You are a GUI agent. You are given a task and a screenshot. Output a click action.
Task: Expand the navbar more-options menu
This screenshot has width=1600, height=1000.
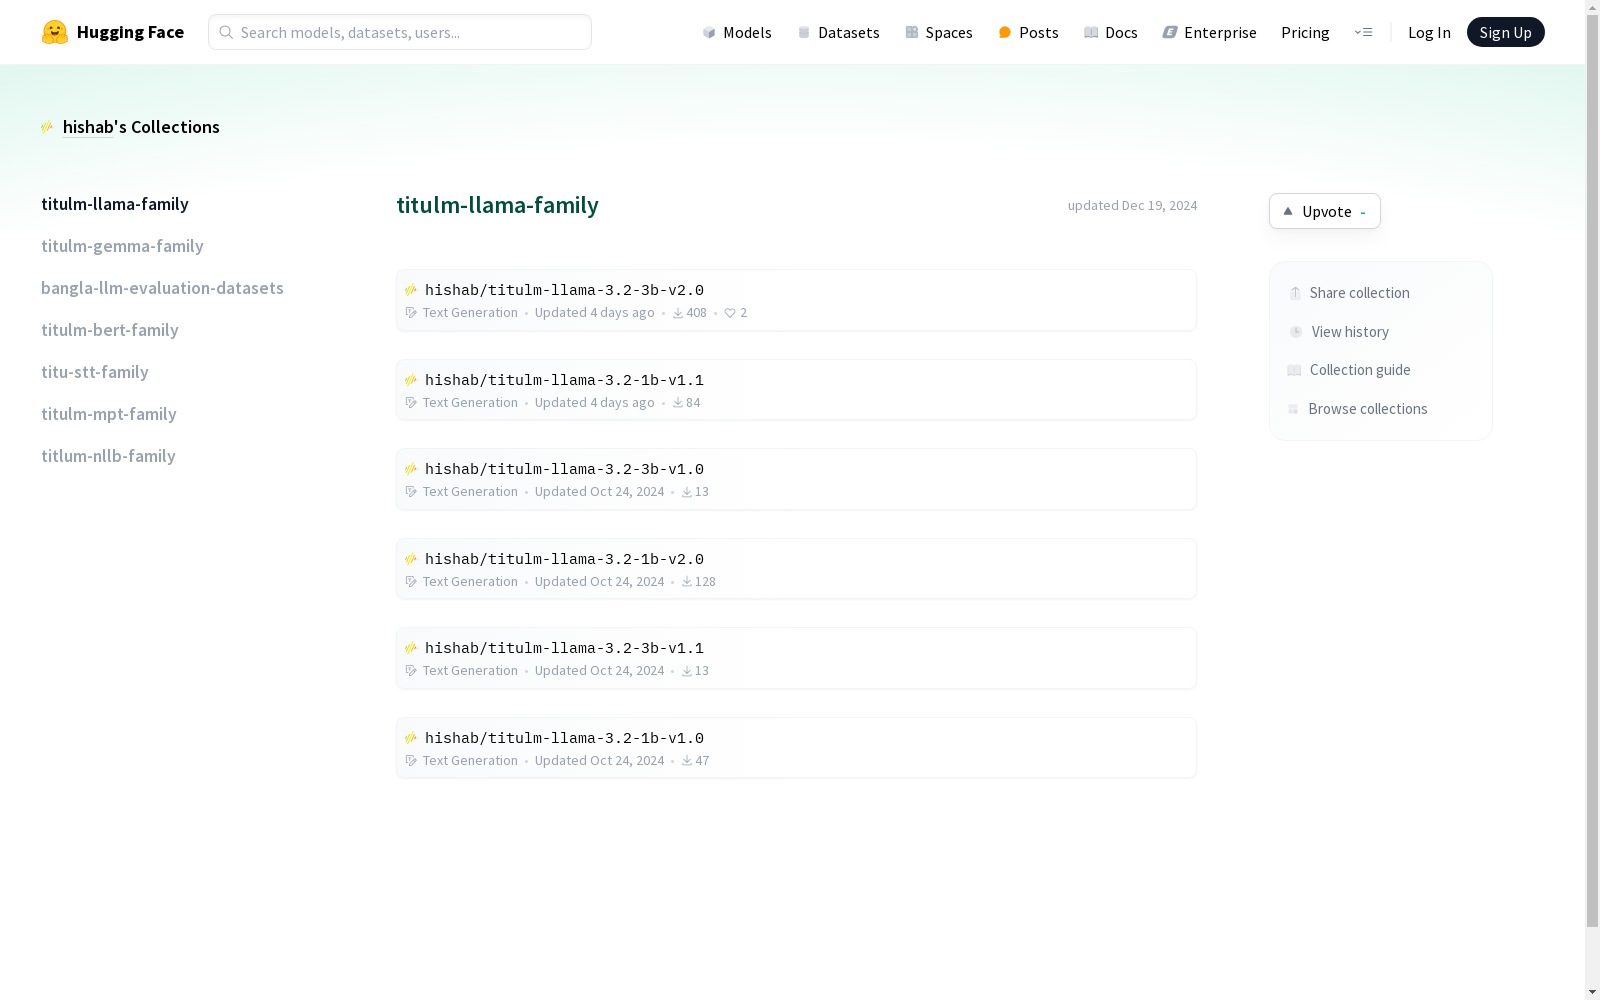click(1363, 32)
